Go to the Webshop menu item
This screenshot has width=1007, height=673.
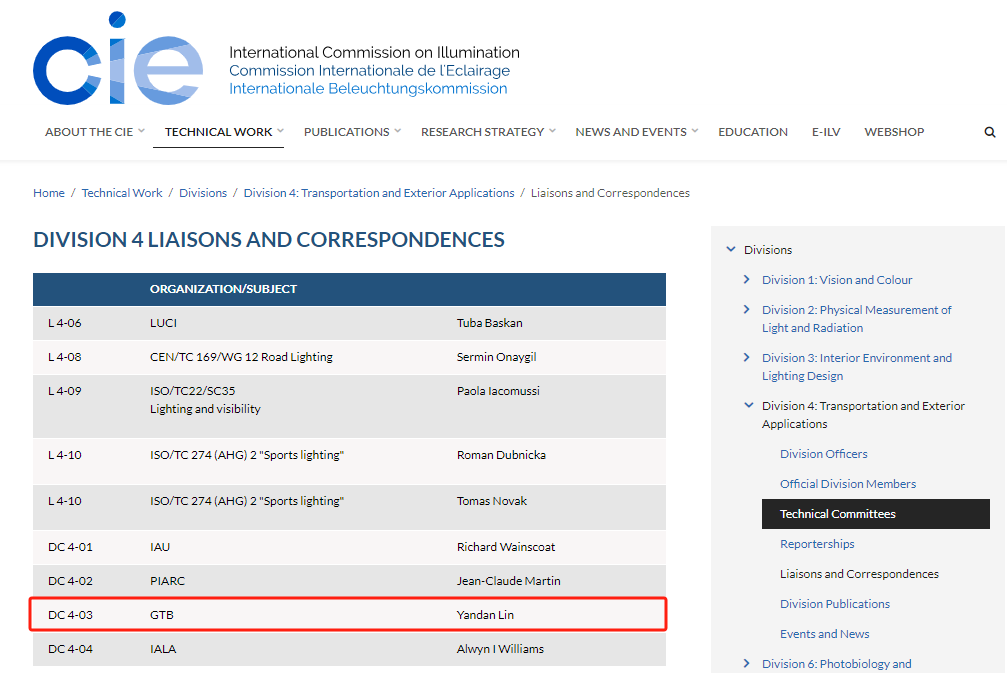coord(894,132)
